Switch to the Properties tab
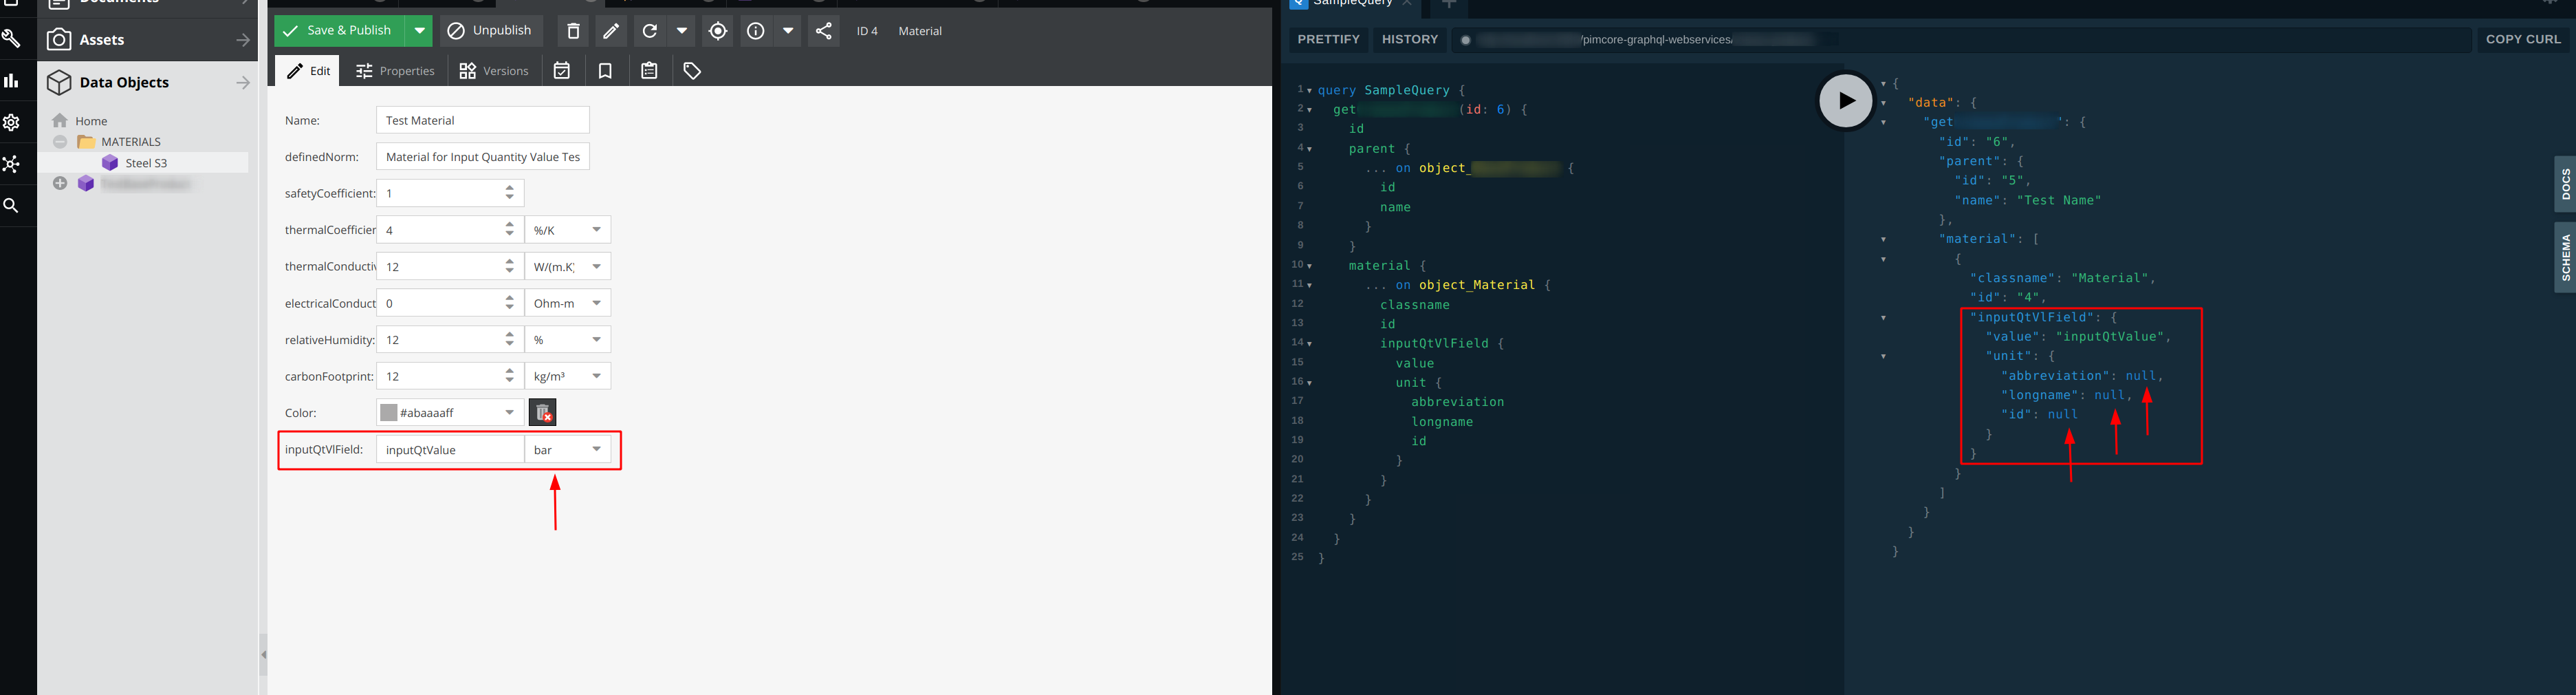The image size is (2576, 695). (x=395, y=70)
